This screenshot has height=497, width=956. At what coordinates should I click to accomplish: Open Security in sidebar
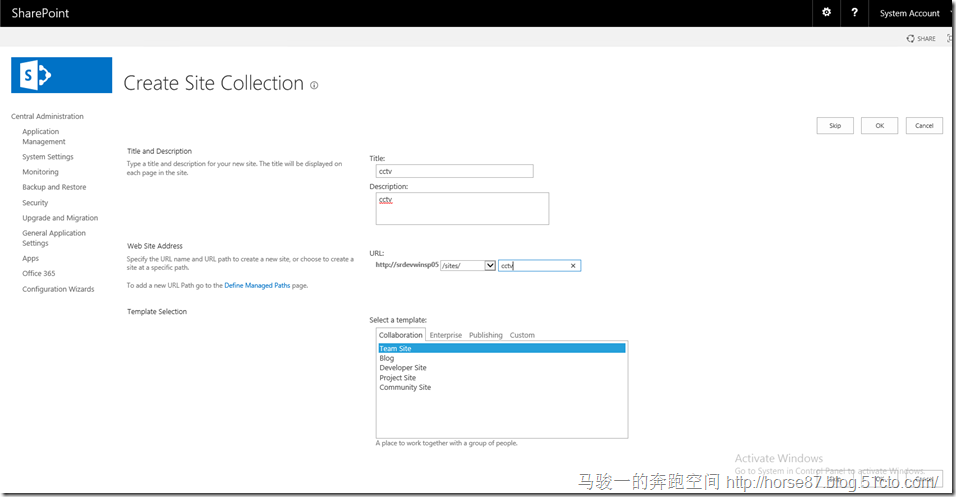(35, 202)
